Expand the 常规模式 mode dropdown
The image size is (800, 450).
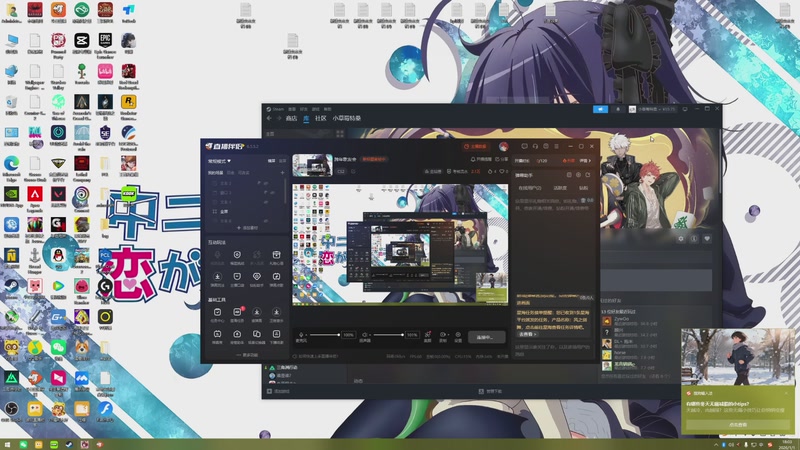(219, 161)
